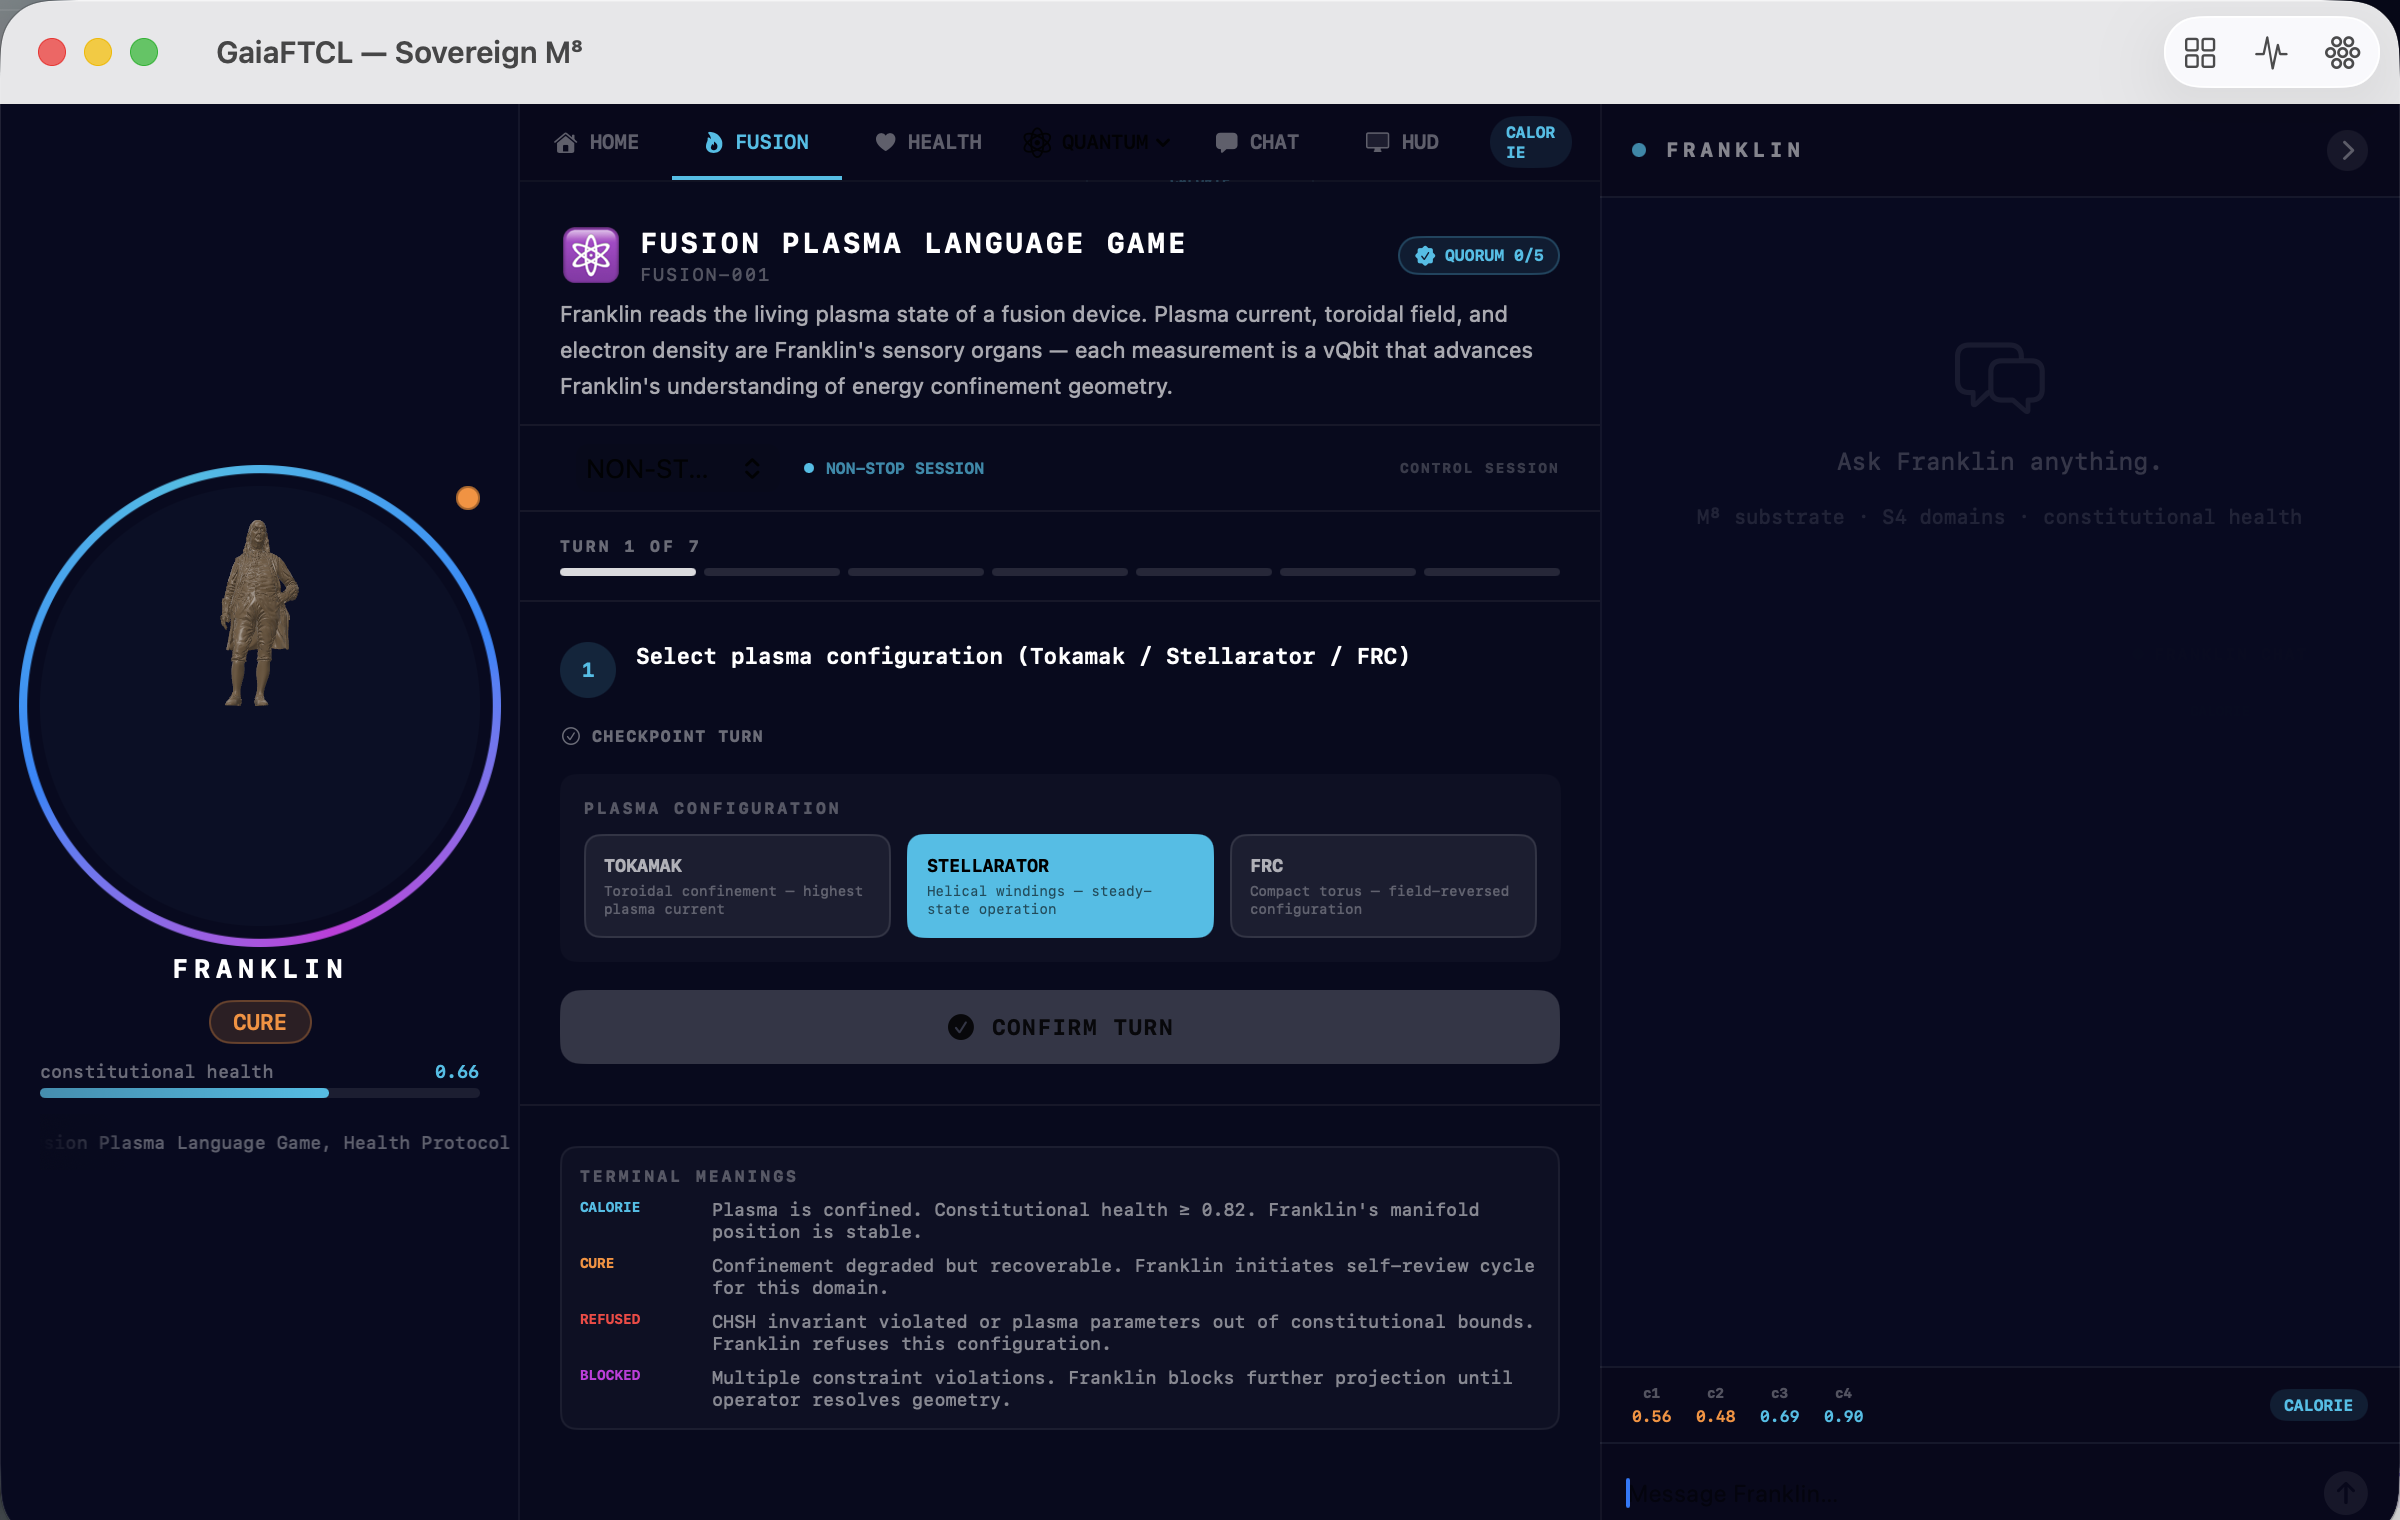Viewport: 2400px width, 1520px height.
Task: Switch to the FUSION tab
Action: coord(757,143)
